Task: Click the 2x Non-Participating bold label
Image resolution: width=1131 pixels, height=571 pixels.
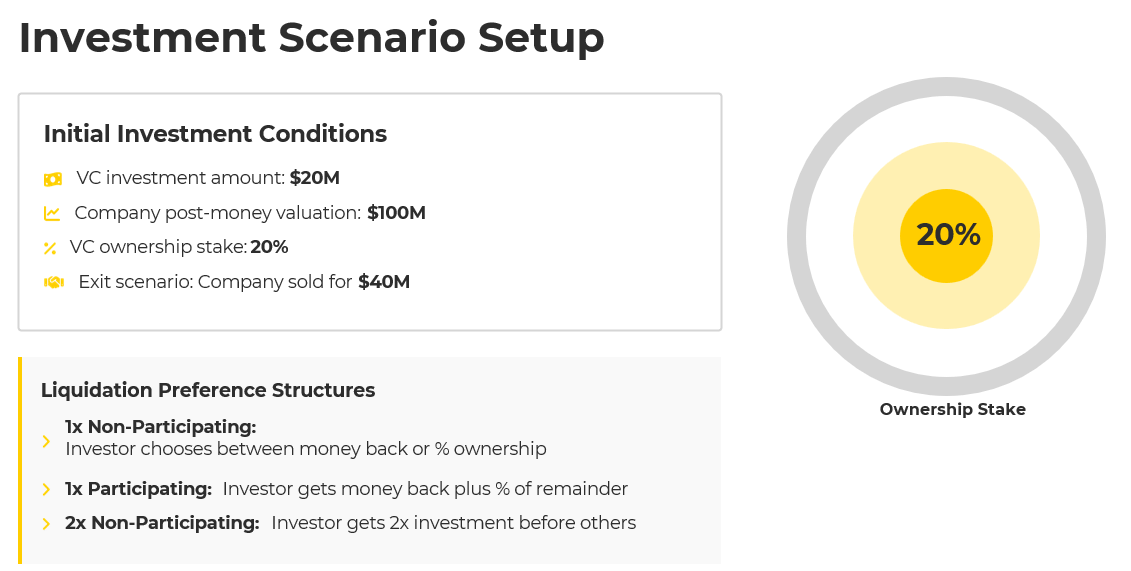Action: point(162,523)
